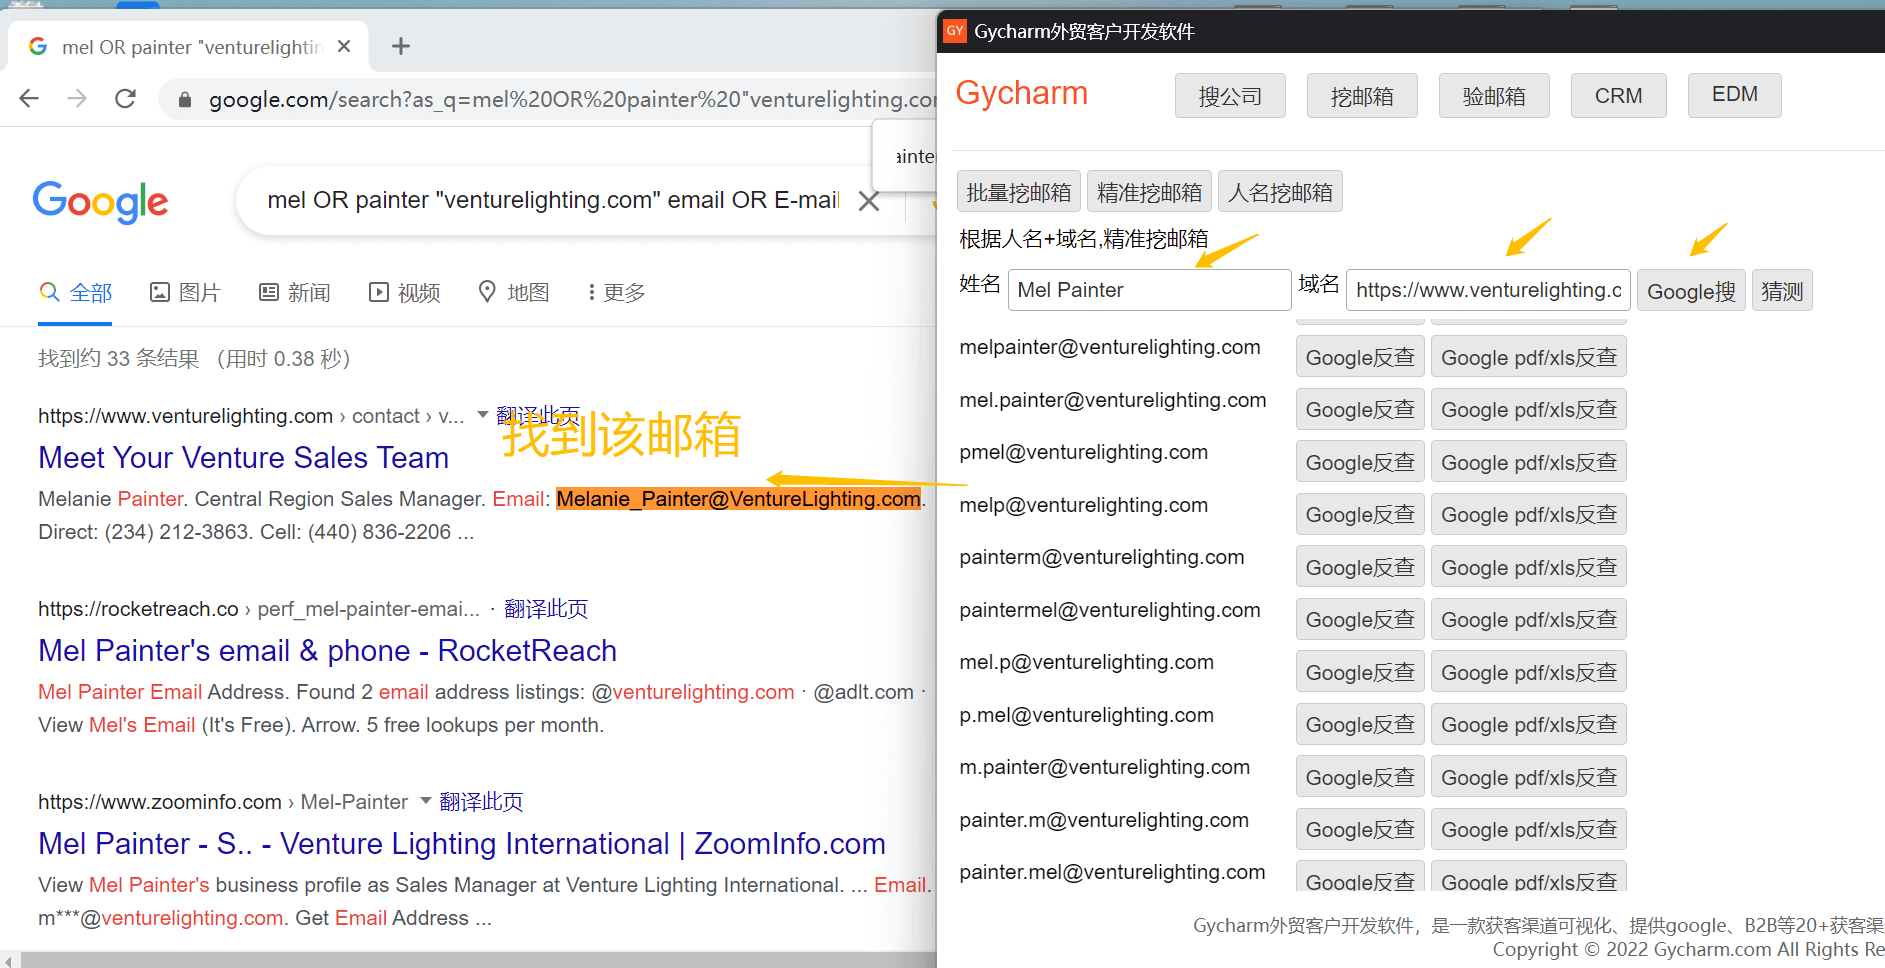
Task: Click the browser address bar URL
Action: coord(572,99)
